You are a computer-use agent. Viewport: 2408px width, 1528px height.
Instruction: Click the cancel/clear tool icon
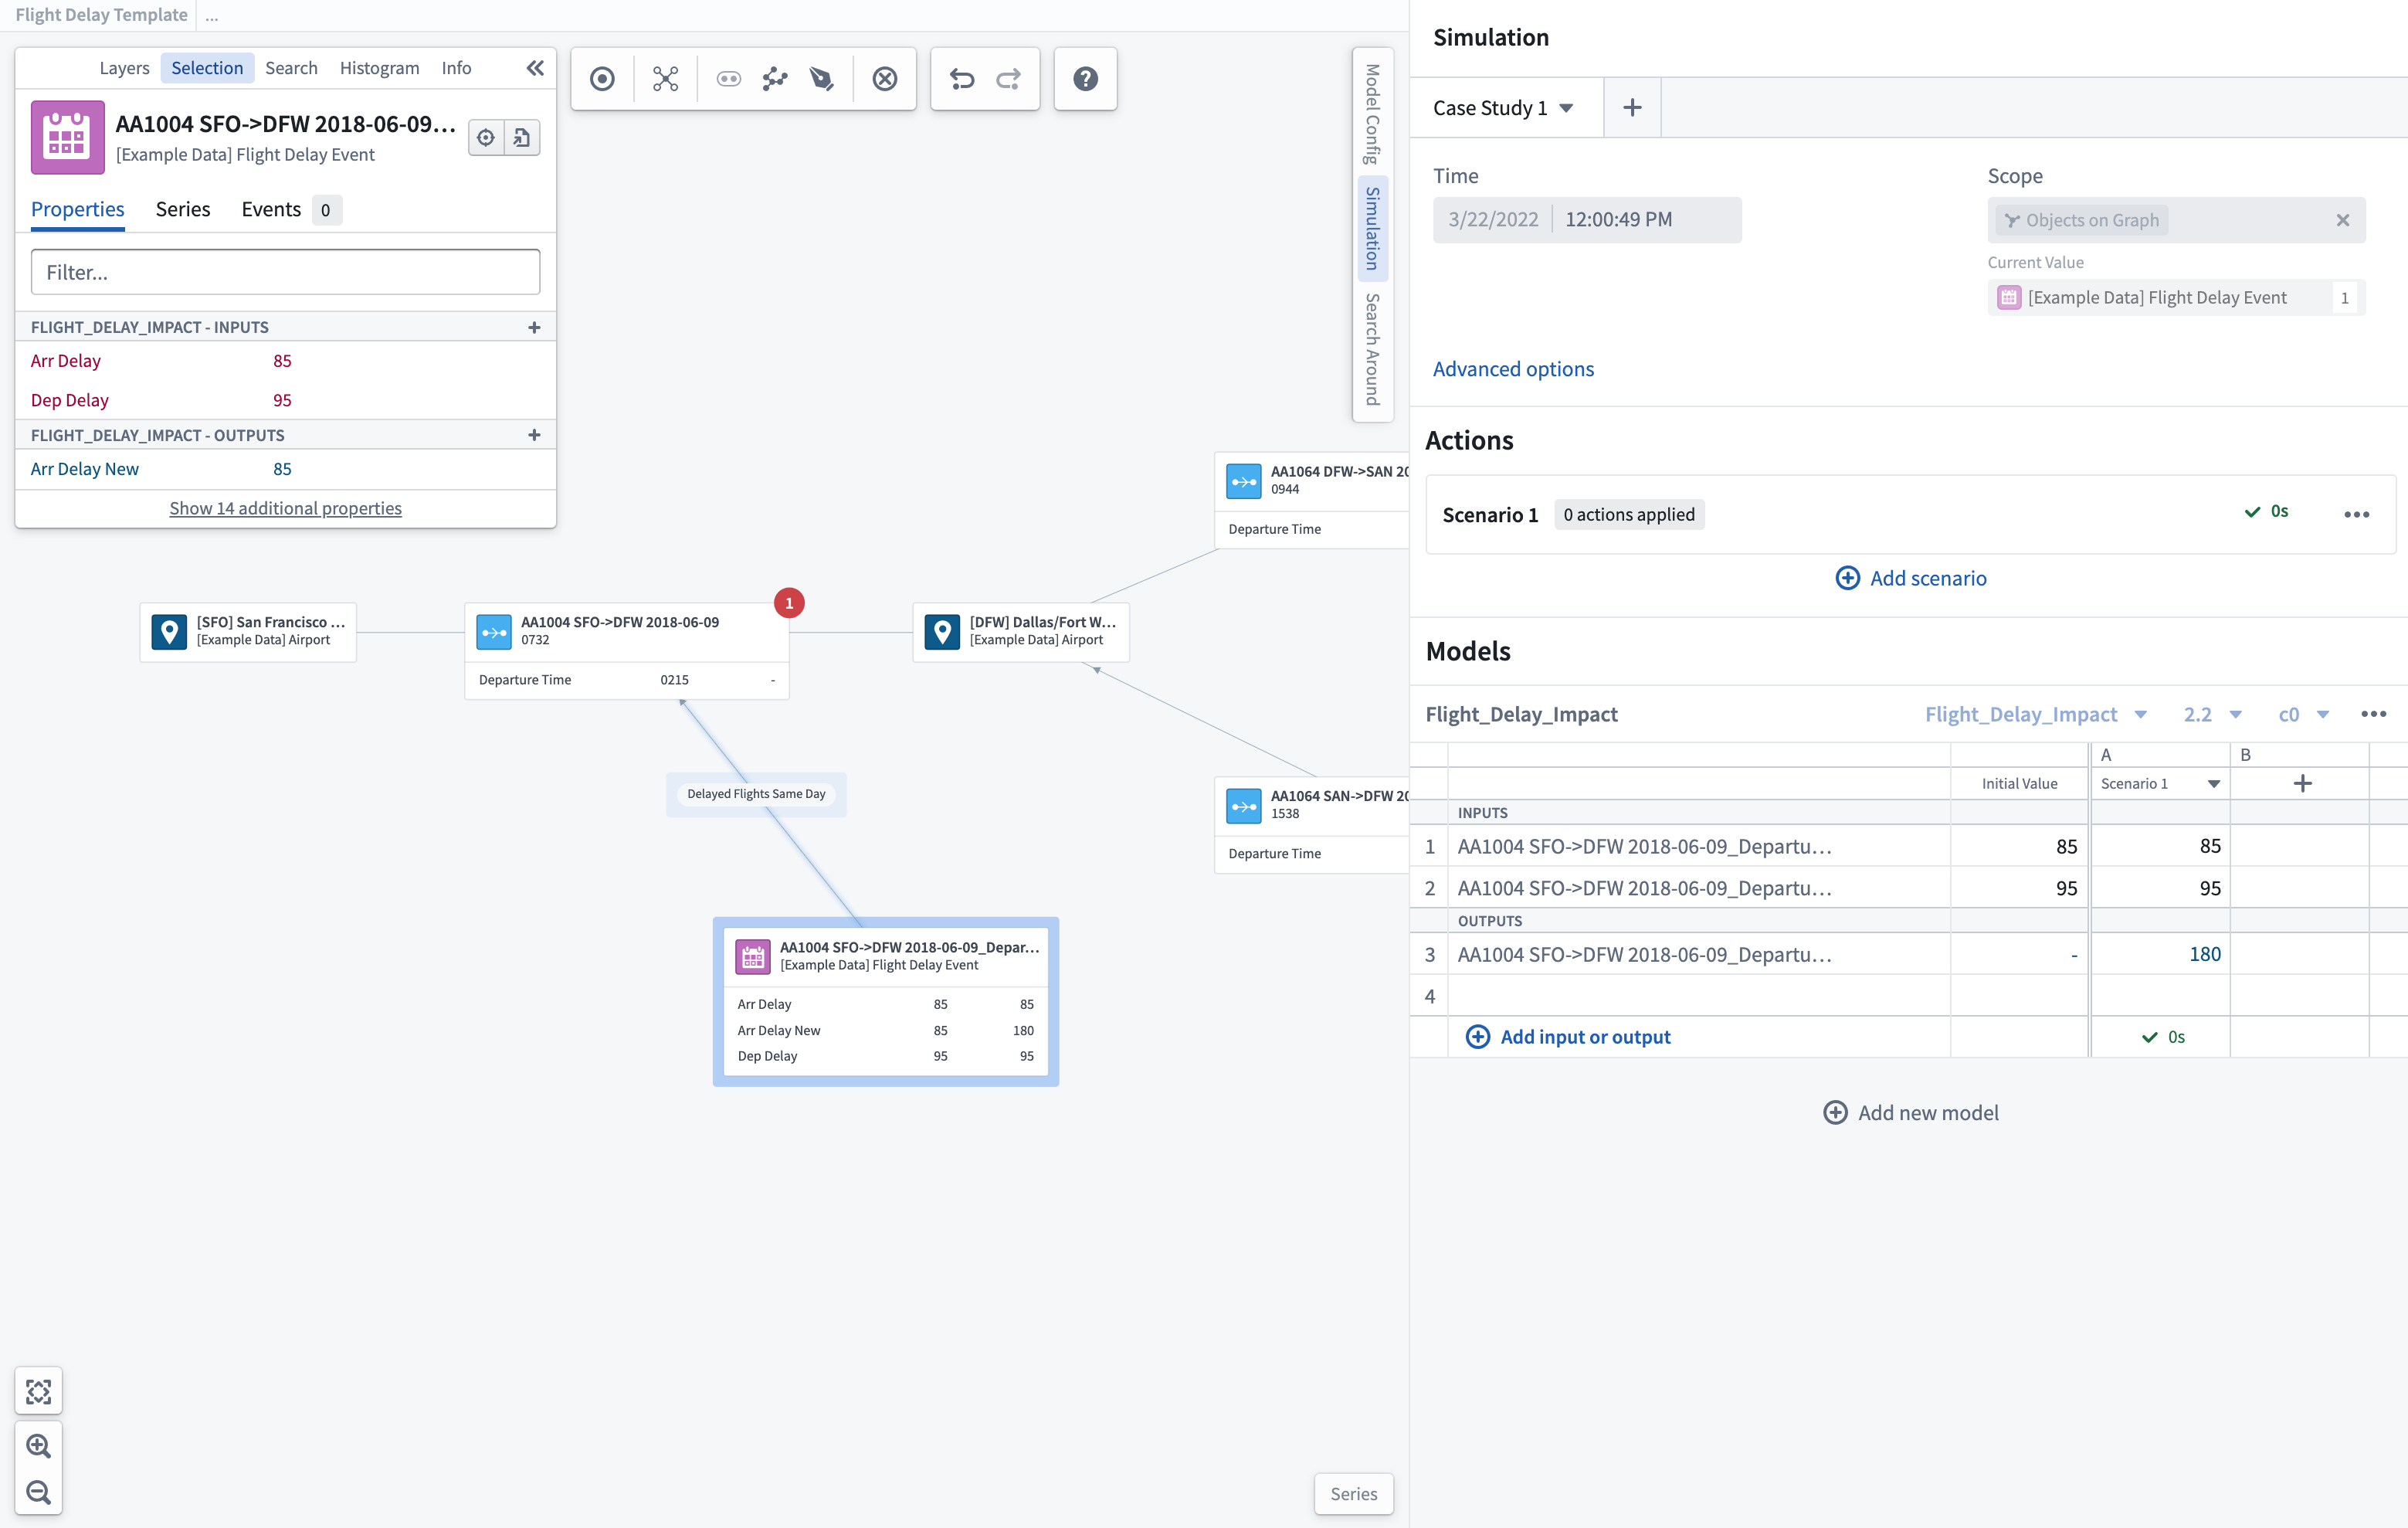tap(884, 77)
